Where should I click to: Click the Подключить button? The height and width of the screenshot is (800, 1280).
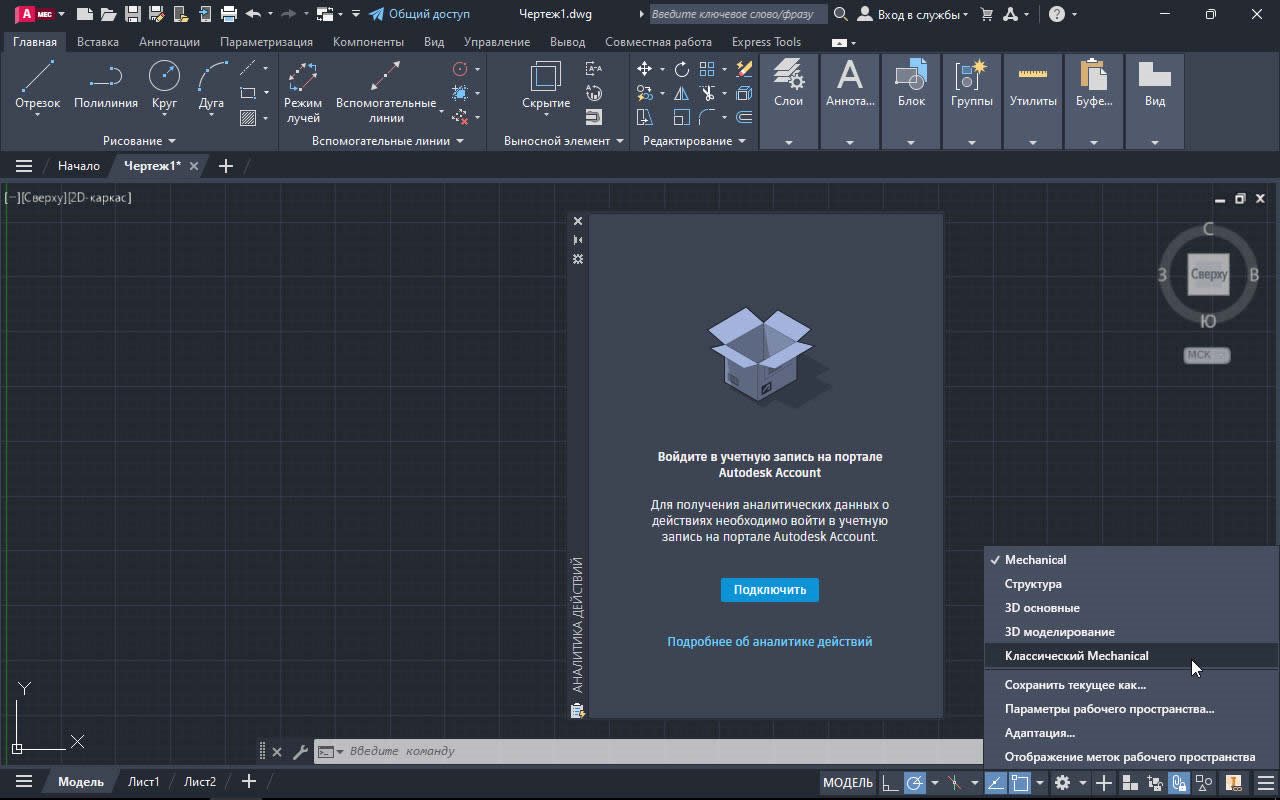[769, 590]
